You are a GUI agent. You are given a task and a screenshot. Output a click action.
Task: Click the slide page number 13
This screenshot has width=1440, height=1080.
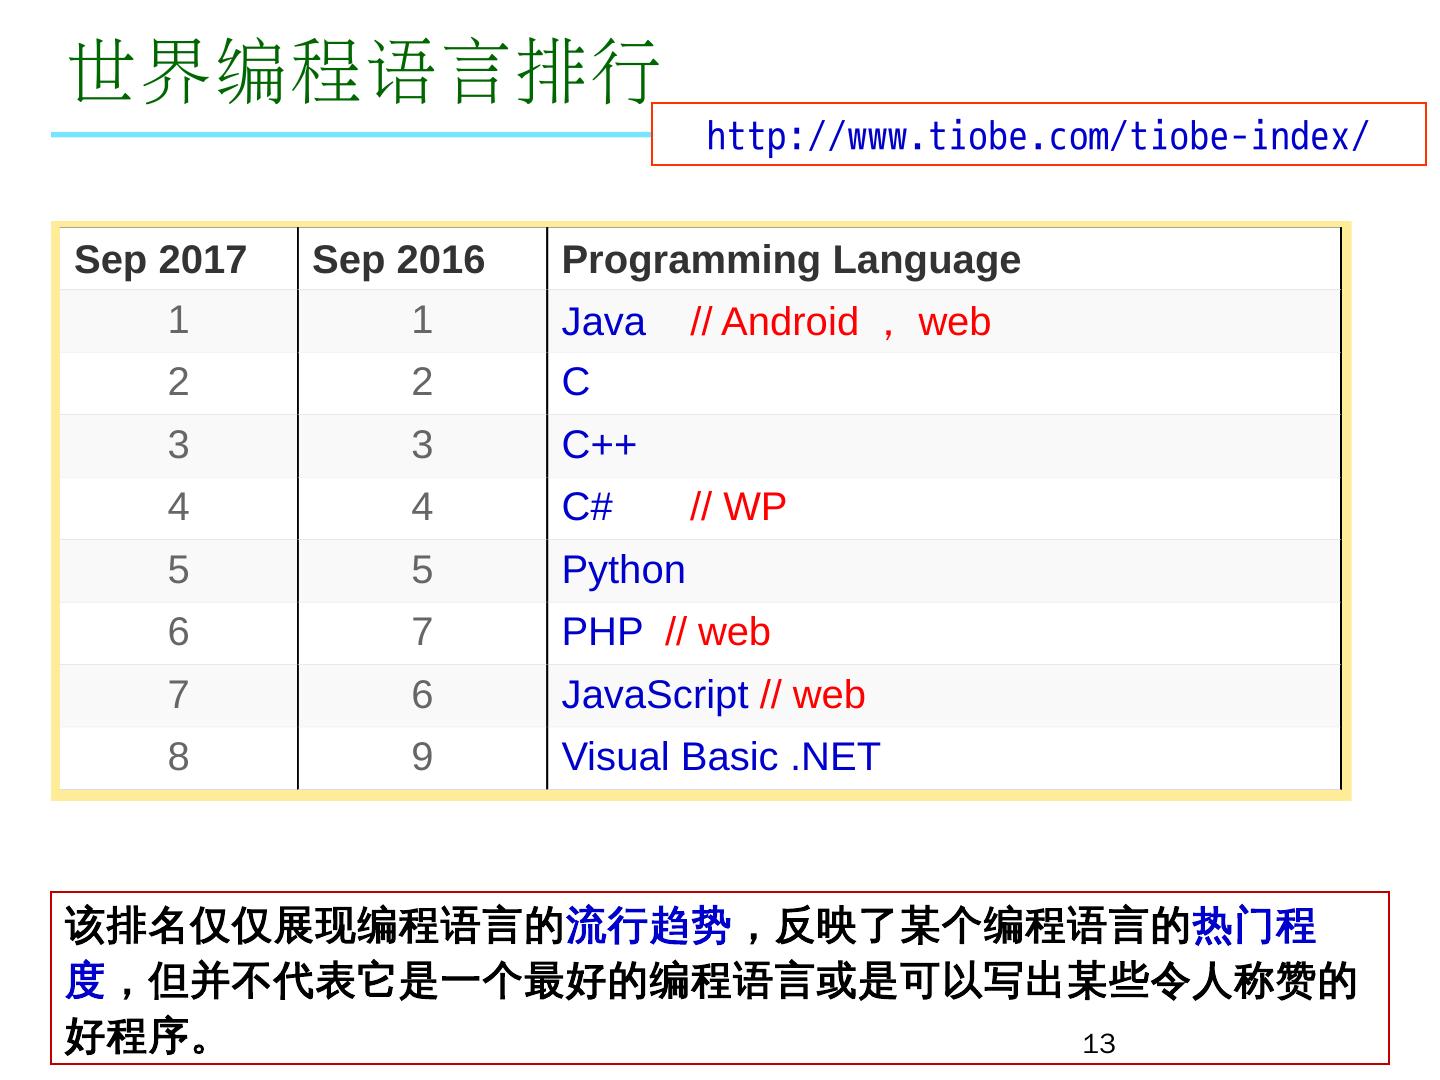[1098, 1045]
